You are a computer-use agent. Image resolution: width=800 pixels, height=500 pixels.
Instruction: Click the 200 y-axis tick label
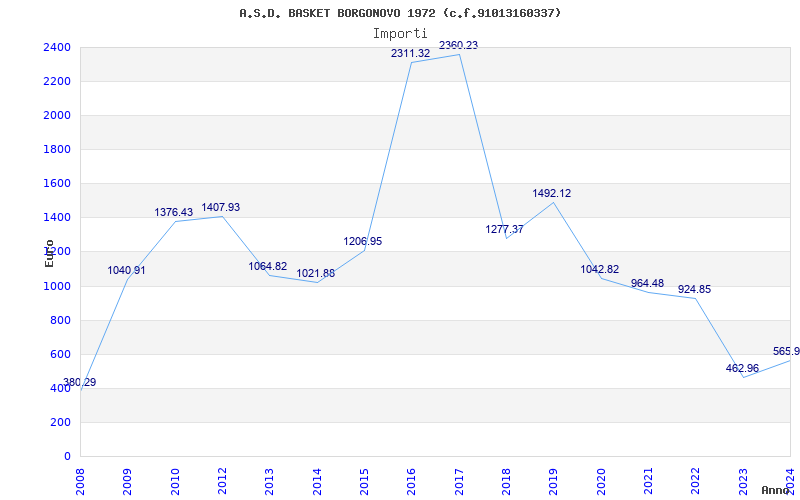60,422
